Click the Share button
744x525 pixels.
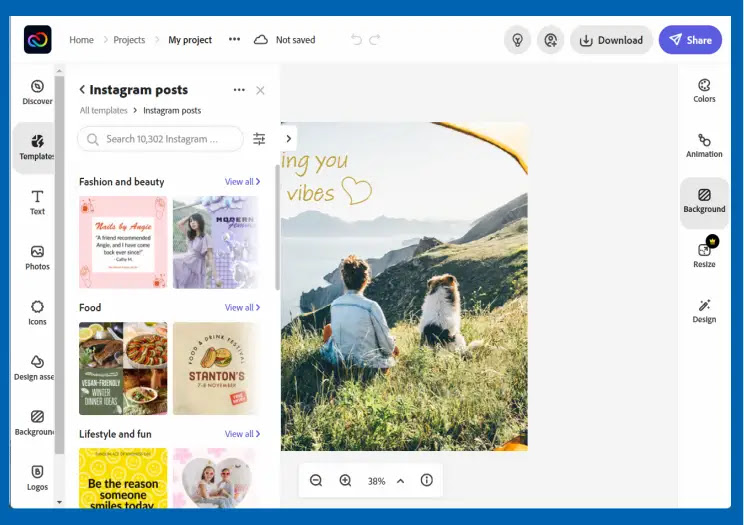click(690, 40)
